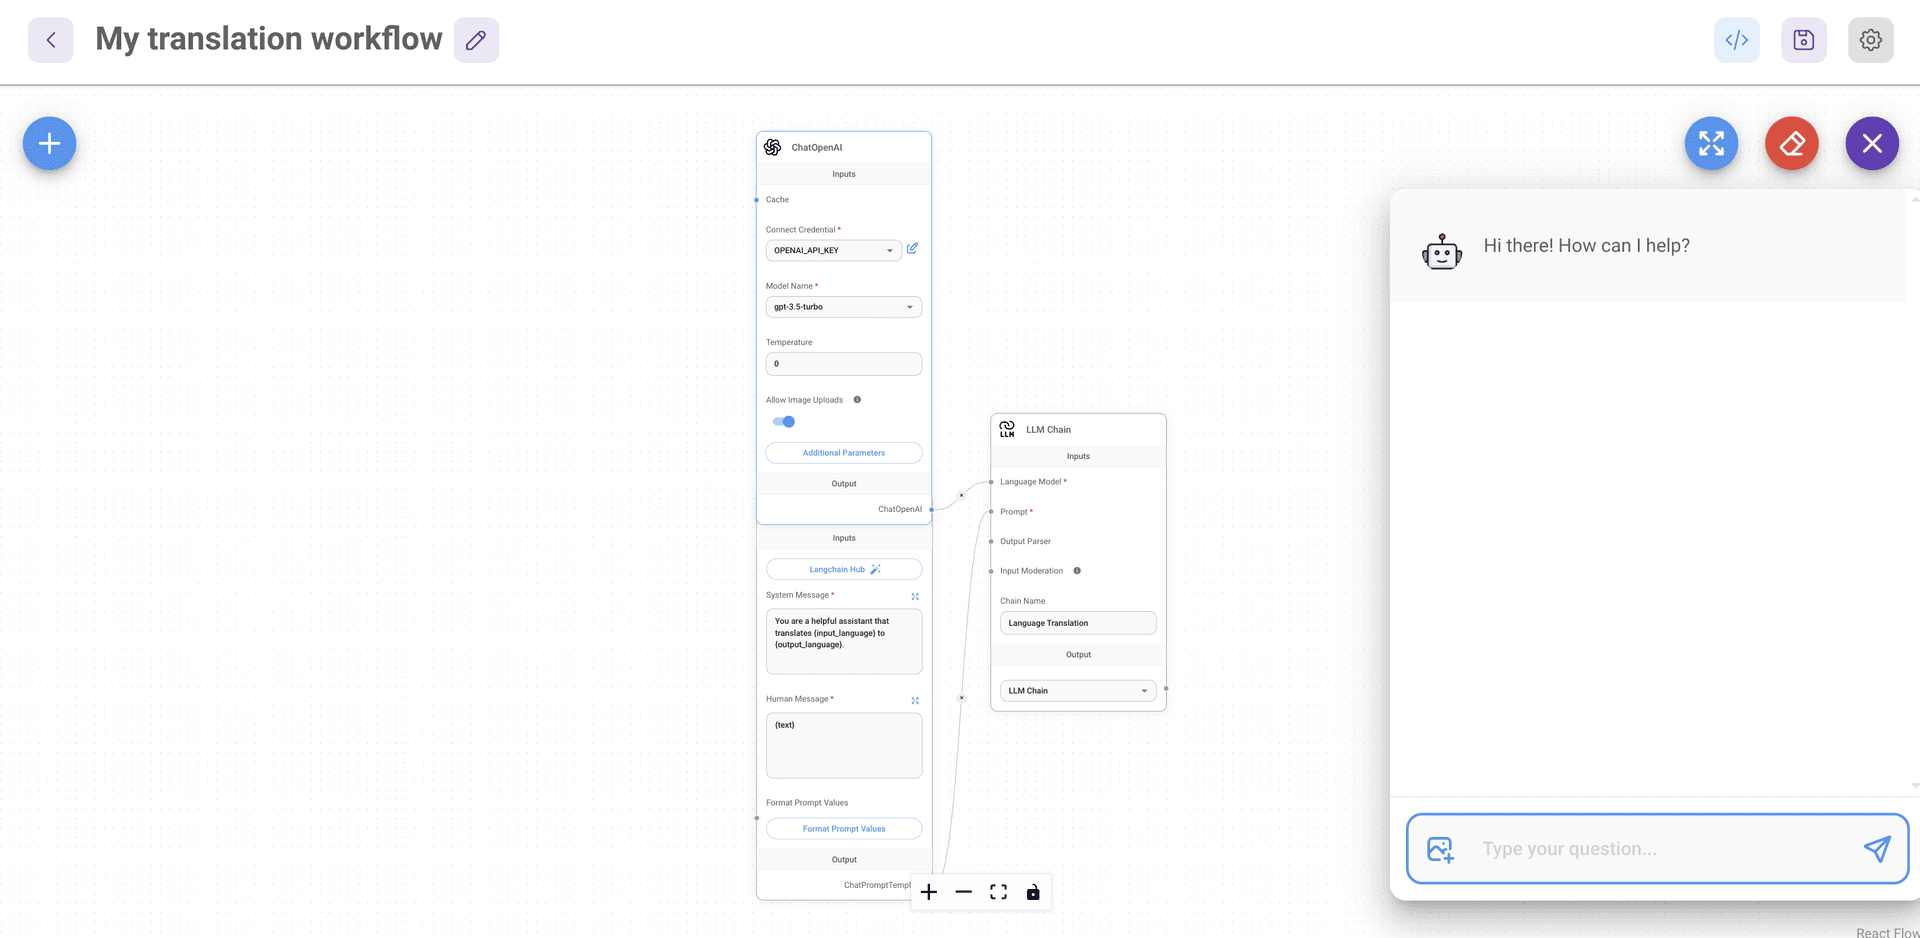
Task: Open the API code embed dialog
Action: click(x=1736, y=40)
